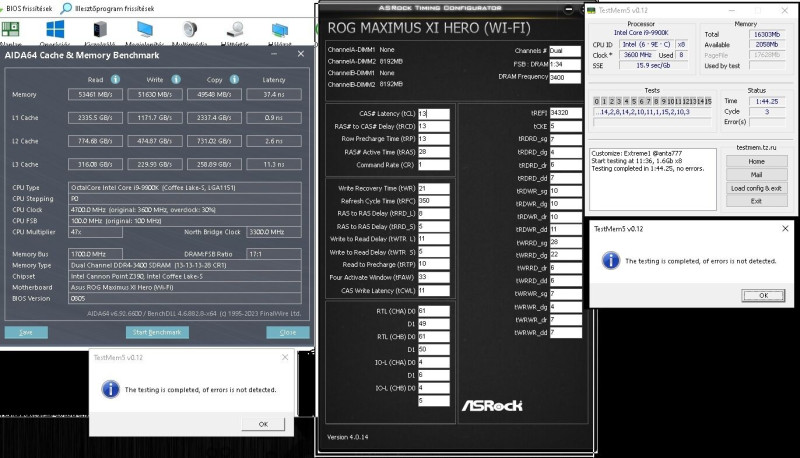
Task: Click the Row Precharge Time (tRP) field
Action: 434,139
